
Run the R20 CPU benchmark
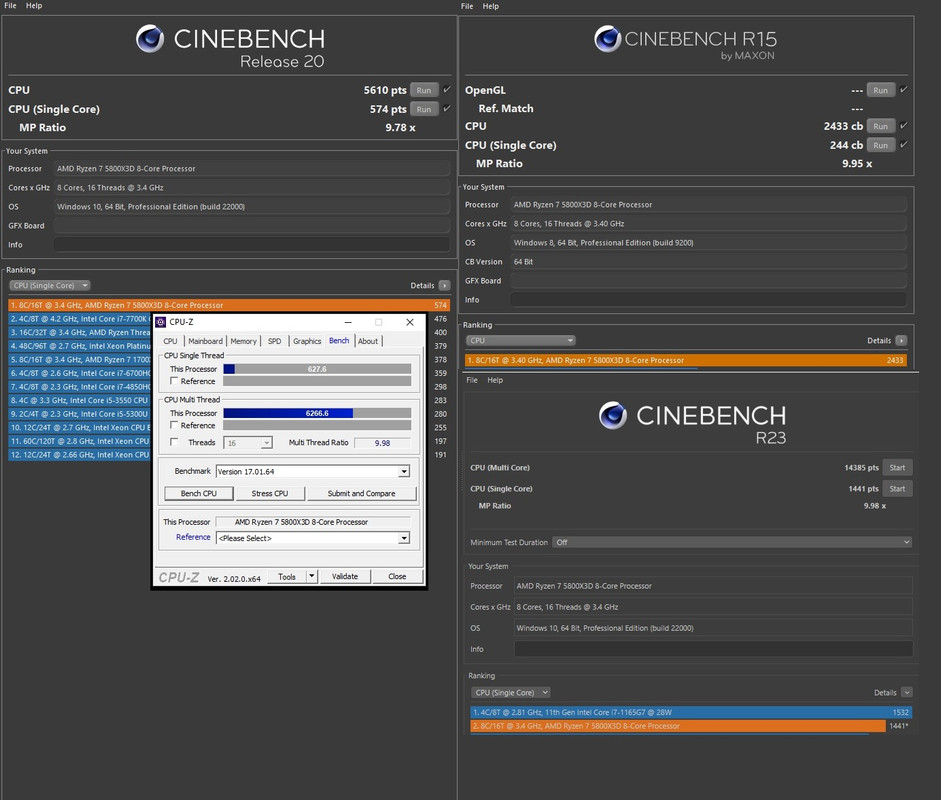pos(424,90)
